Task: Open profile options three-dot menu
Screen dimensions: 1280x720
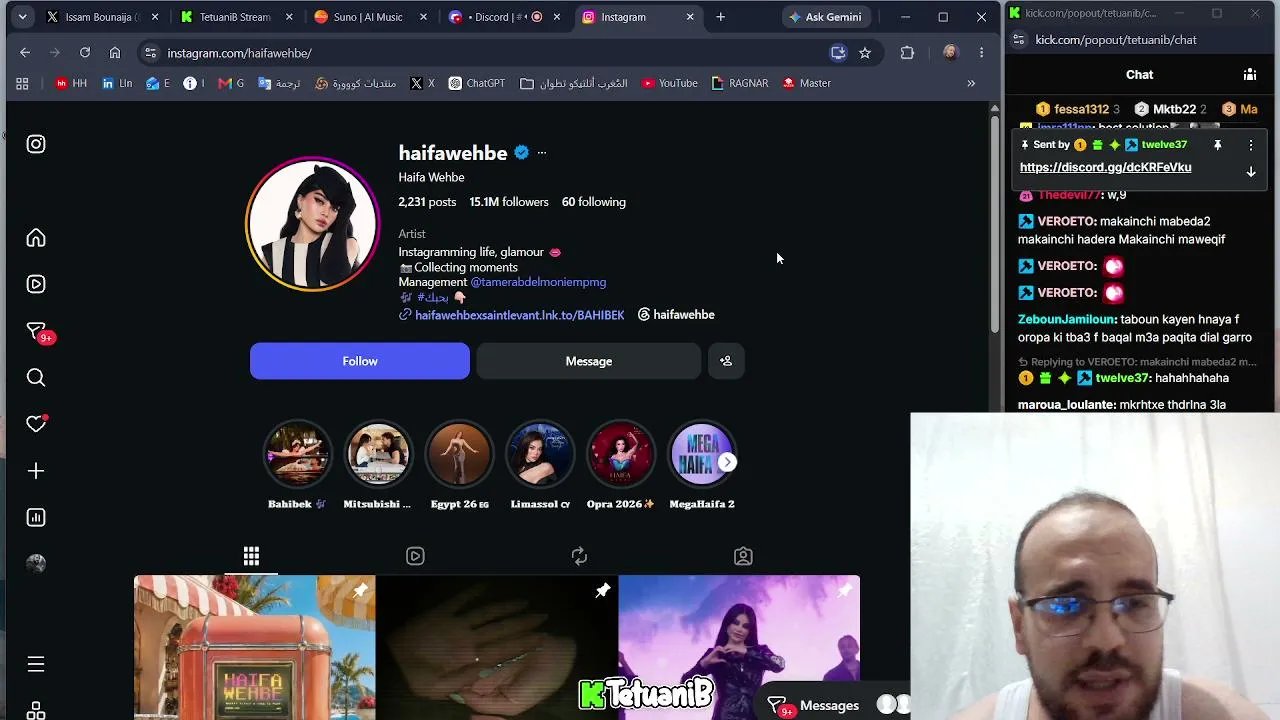Action: click(542, 153)
